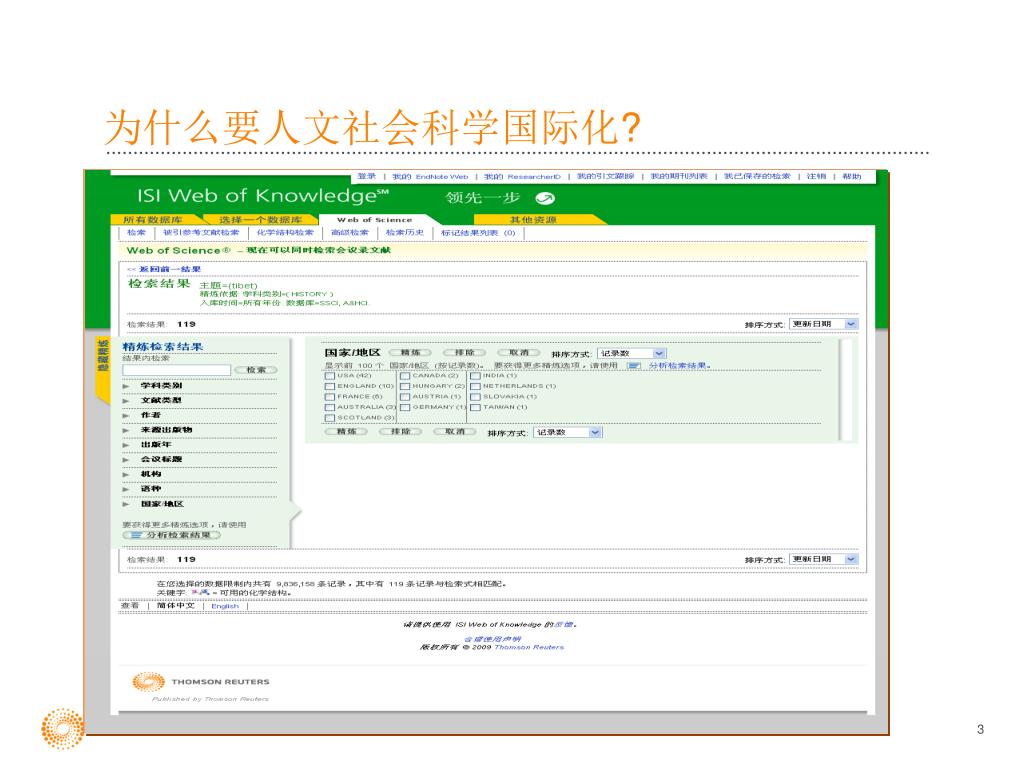Click the 分析检索结果 button in the left refine panel
Screen dimensions: 1024x768
coord(172,536)
